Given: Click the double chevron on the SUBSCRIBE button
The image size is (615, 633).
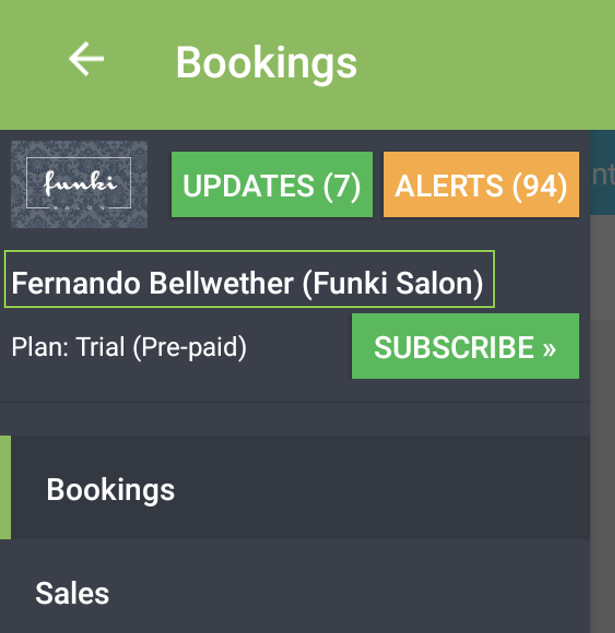Looking at the screenshot, I should 549,348.
